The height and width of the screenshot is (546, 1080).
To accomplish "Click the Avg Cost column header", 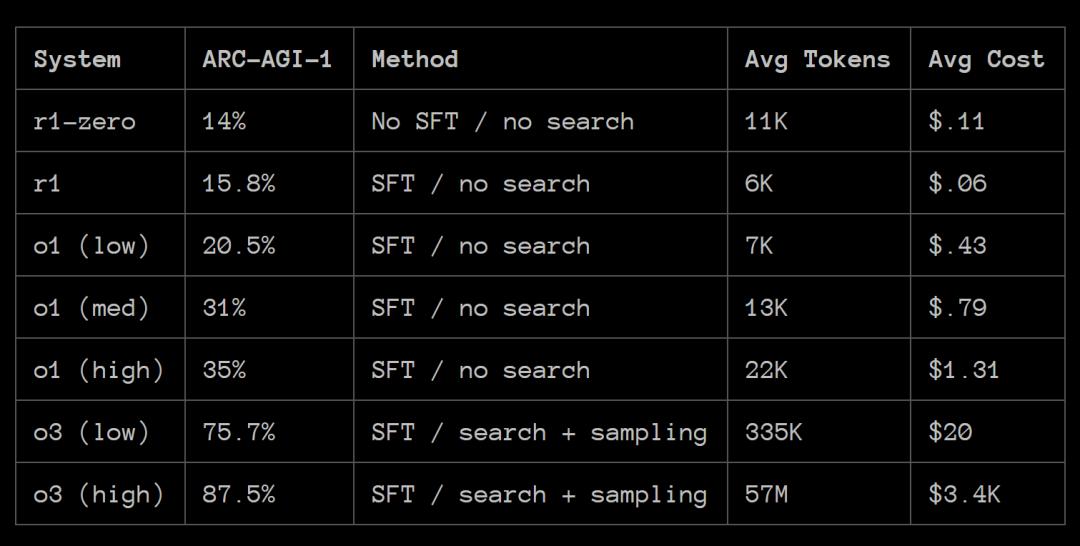I will [986, 59].
